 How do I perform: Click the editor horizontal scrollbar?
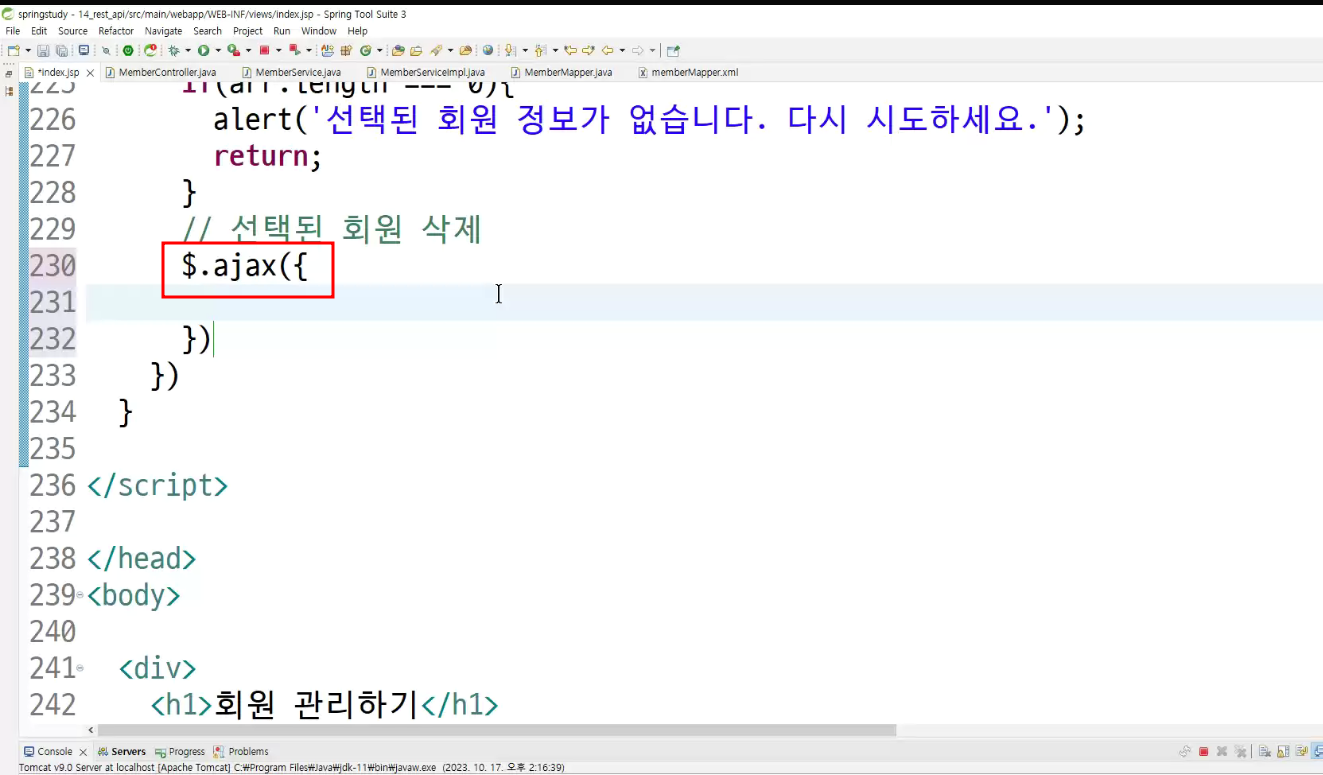pyautogui.click(x=495, y=730)
